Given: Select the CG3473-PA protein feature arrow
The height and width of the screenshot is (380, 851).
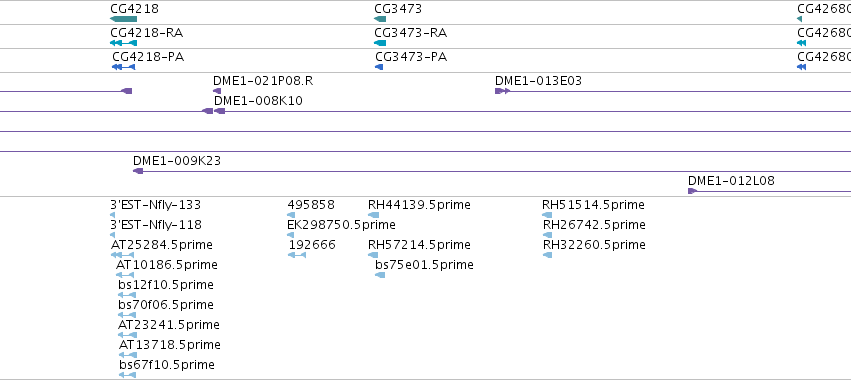Looking at the screenshot, I should pos(379,67).
